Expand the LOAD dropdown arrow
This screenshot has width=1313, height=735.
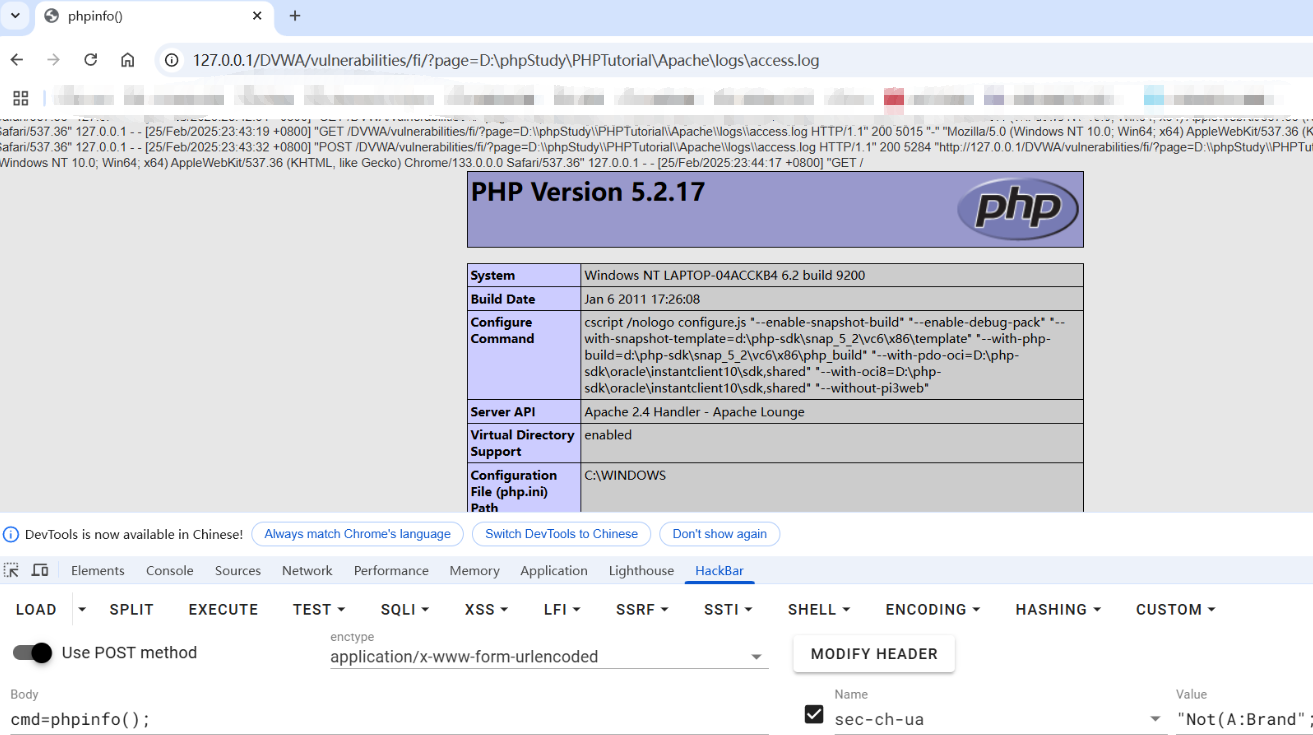82,609
